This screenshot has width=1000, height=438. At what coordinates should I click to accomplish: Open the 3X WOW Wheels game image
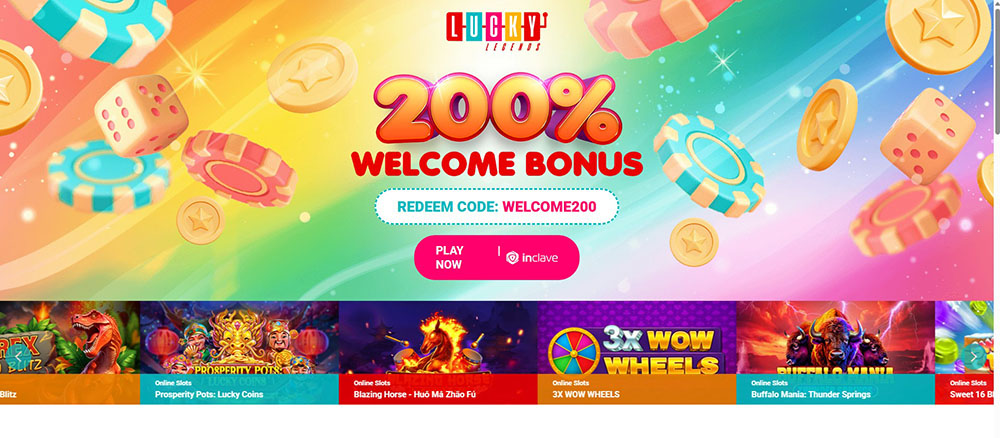(637, 338)
